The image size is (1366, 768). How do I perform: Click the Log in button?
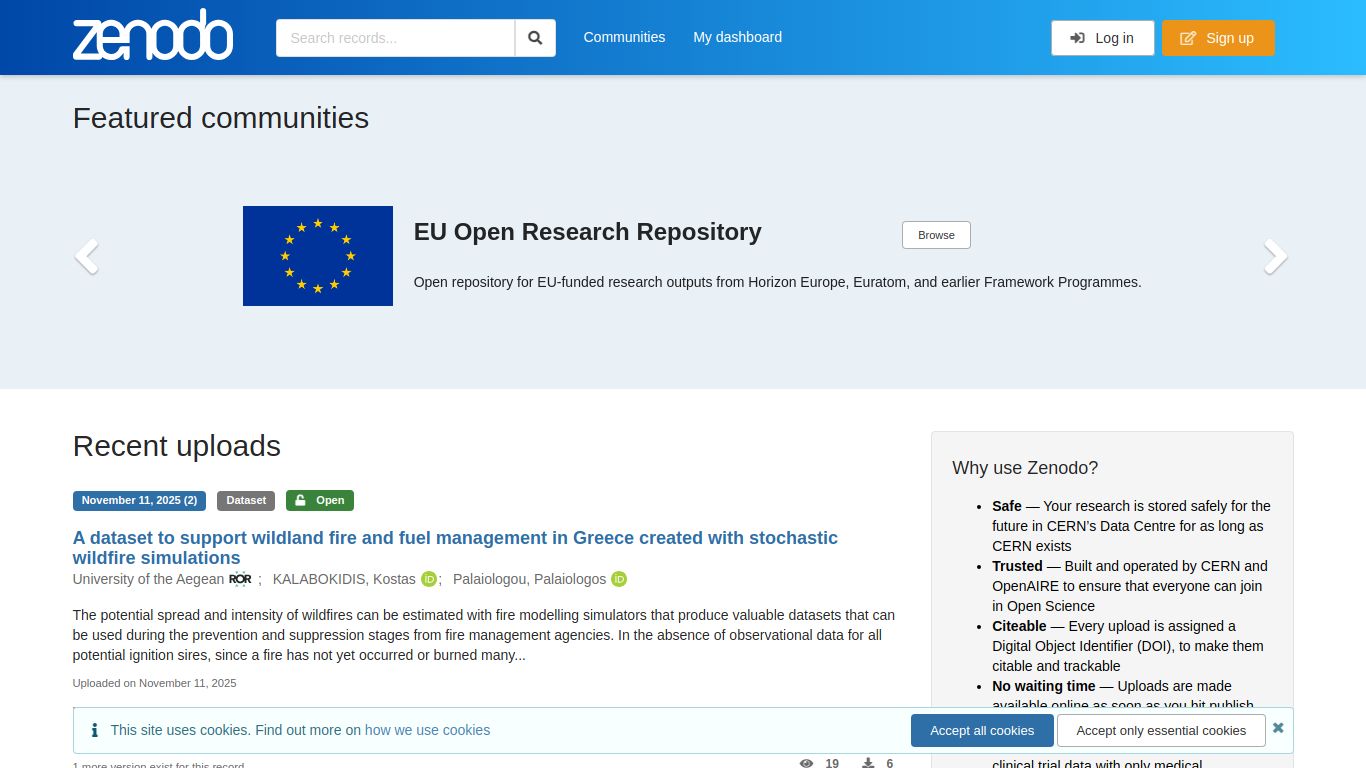(1102, 38)
